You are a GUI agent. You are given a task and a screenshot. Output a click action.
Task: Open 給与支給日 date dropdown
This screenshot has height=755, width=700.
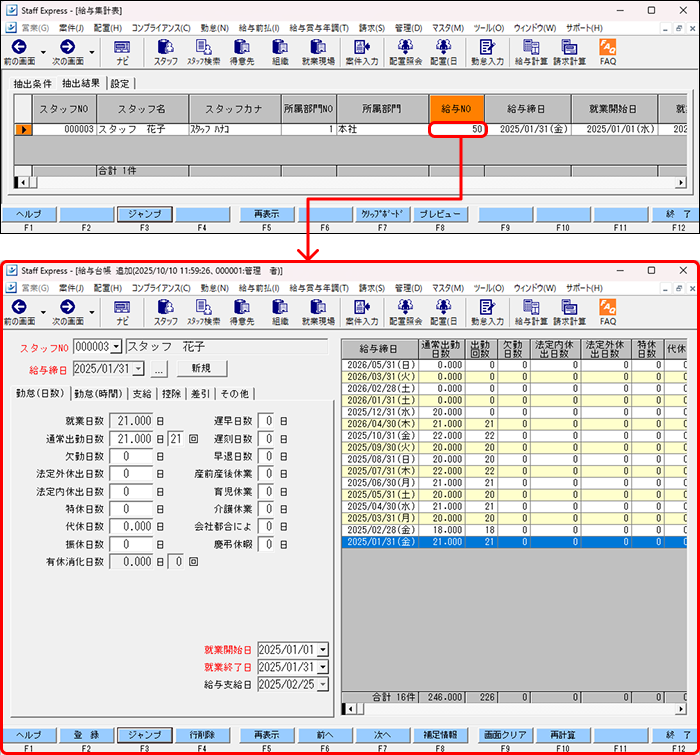pos(323,684)
